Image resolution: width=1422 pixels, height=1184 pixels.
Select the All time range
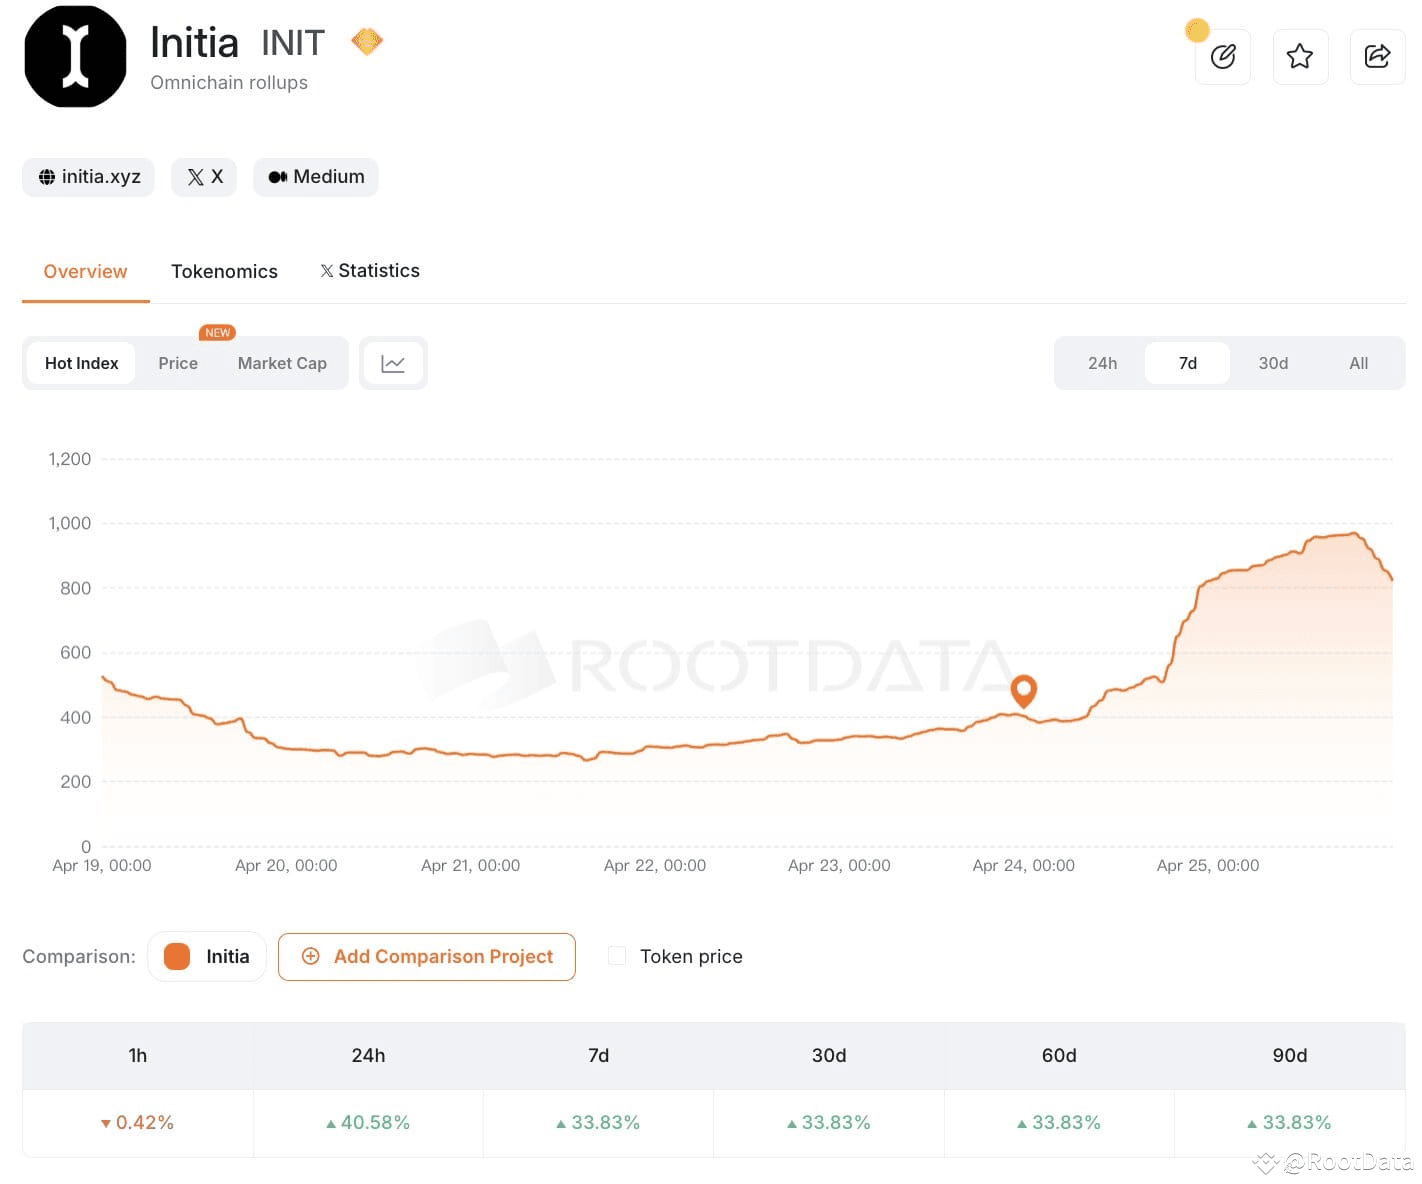pos(1357,363)
